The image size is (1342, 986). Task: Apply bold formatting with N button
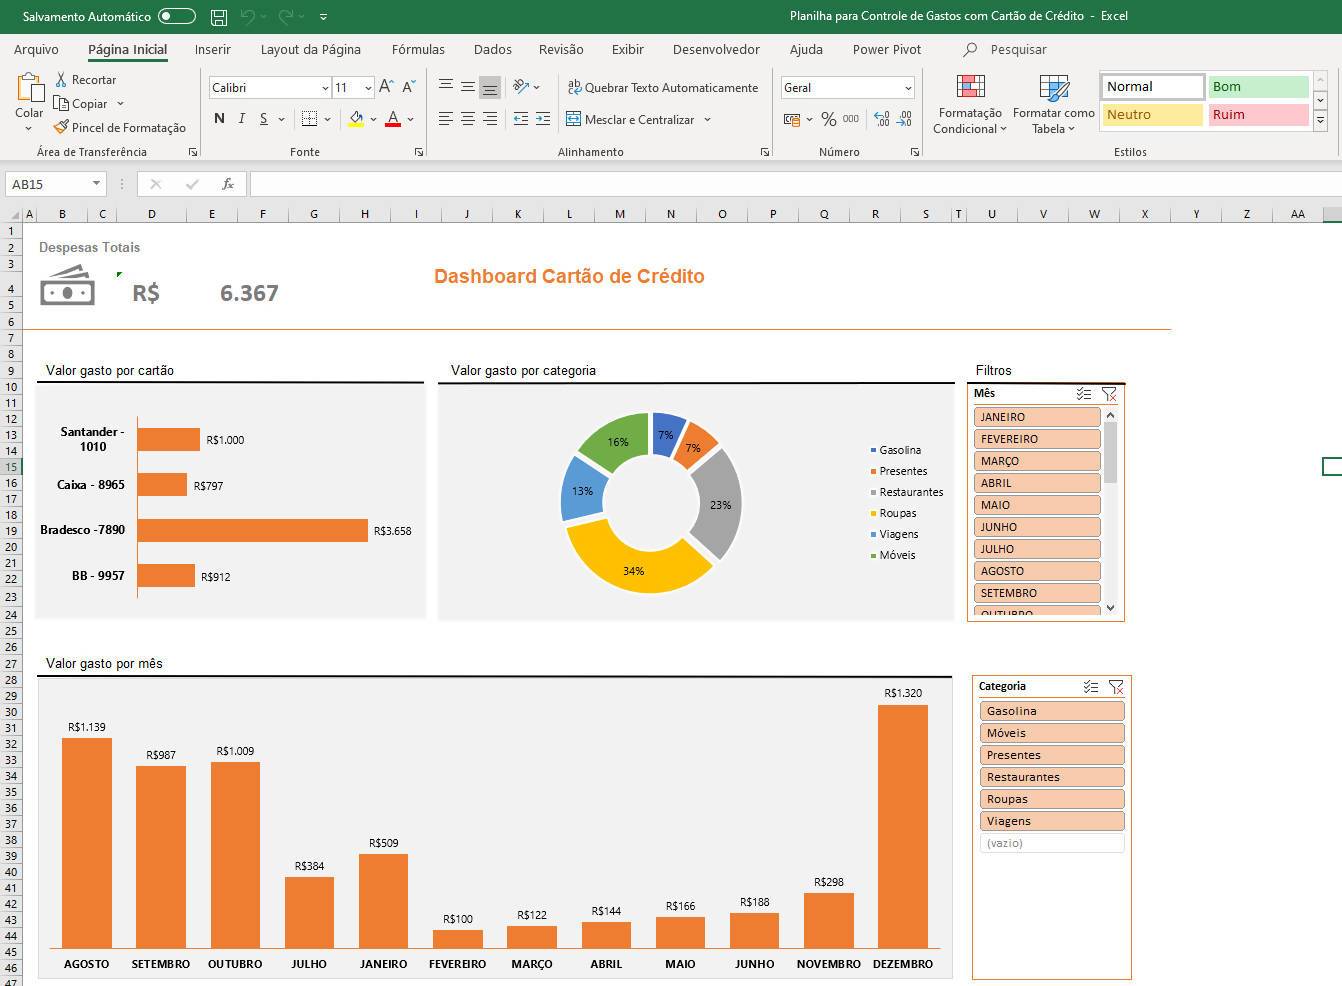point(219,119)
